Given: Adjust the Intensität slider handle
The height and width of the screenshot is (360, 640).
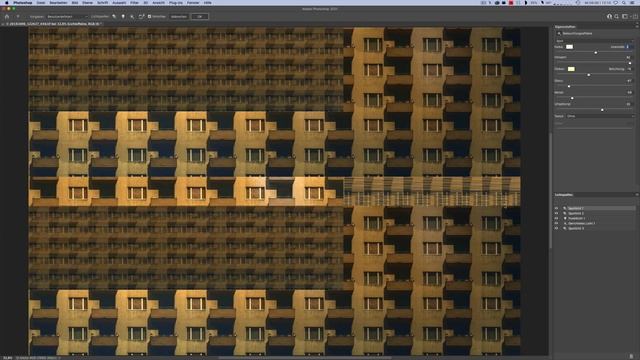Looking at the screenshot, I should [x=596, y=53].
